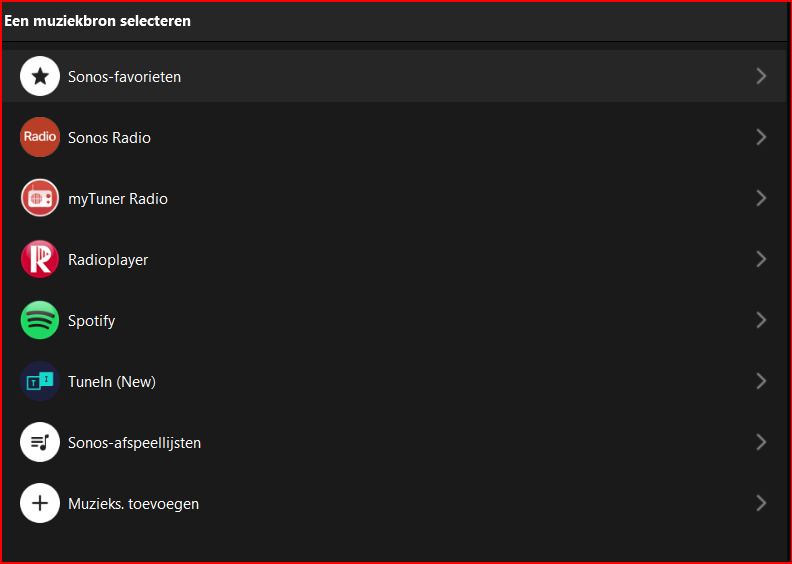The height and width of the screenshot is (564, 792).
Task: Click the Sonos-afspeellijsten playlist icon
Action: [x=40, y=442]
